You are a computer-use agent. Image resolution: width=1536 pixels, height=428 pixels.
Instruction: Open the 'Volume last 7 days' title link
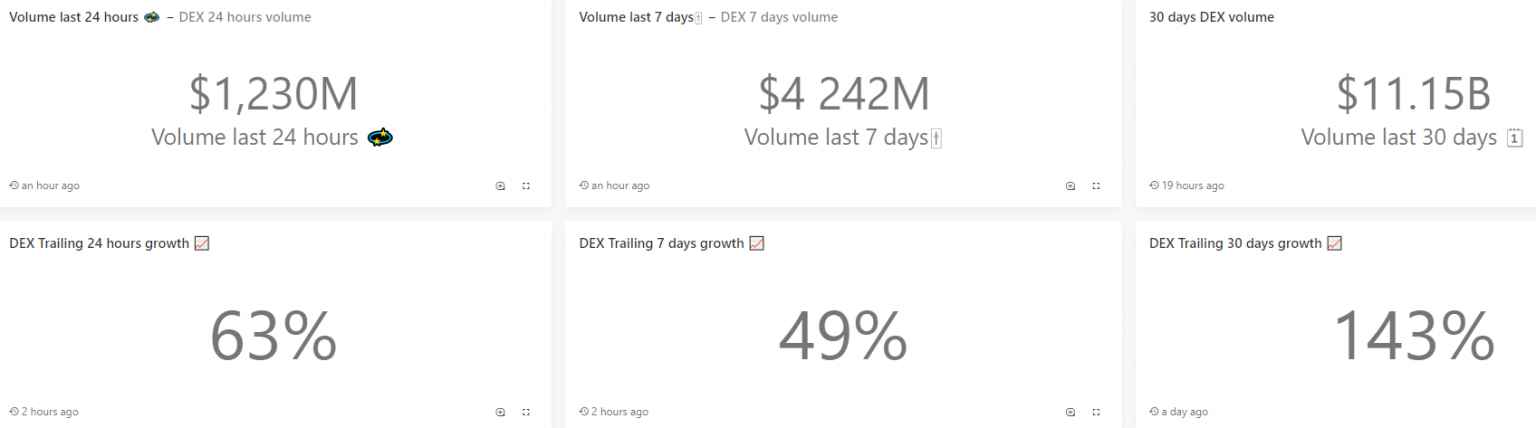tap(635, 17)
